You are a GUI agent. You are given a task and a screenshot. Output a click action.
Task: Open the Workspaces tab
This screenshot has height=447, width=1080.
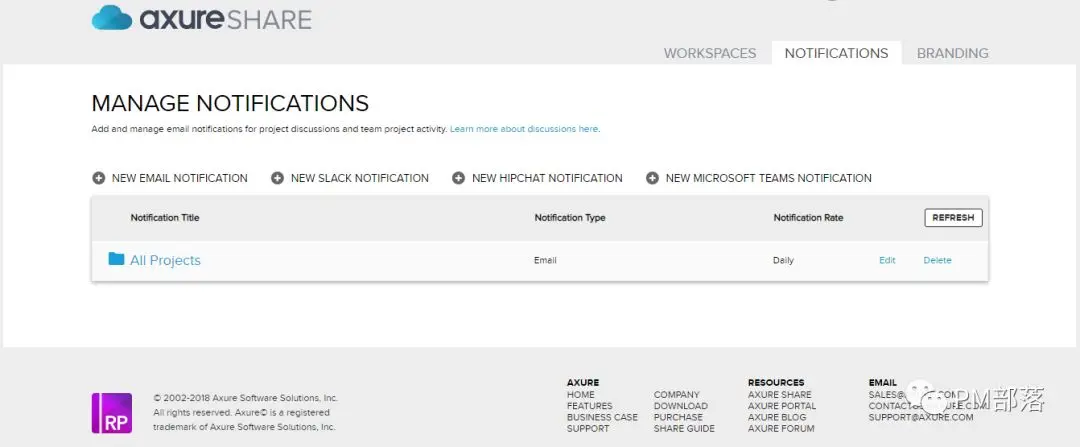[x=709, y=53]
